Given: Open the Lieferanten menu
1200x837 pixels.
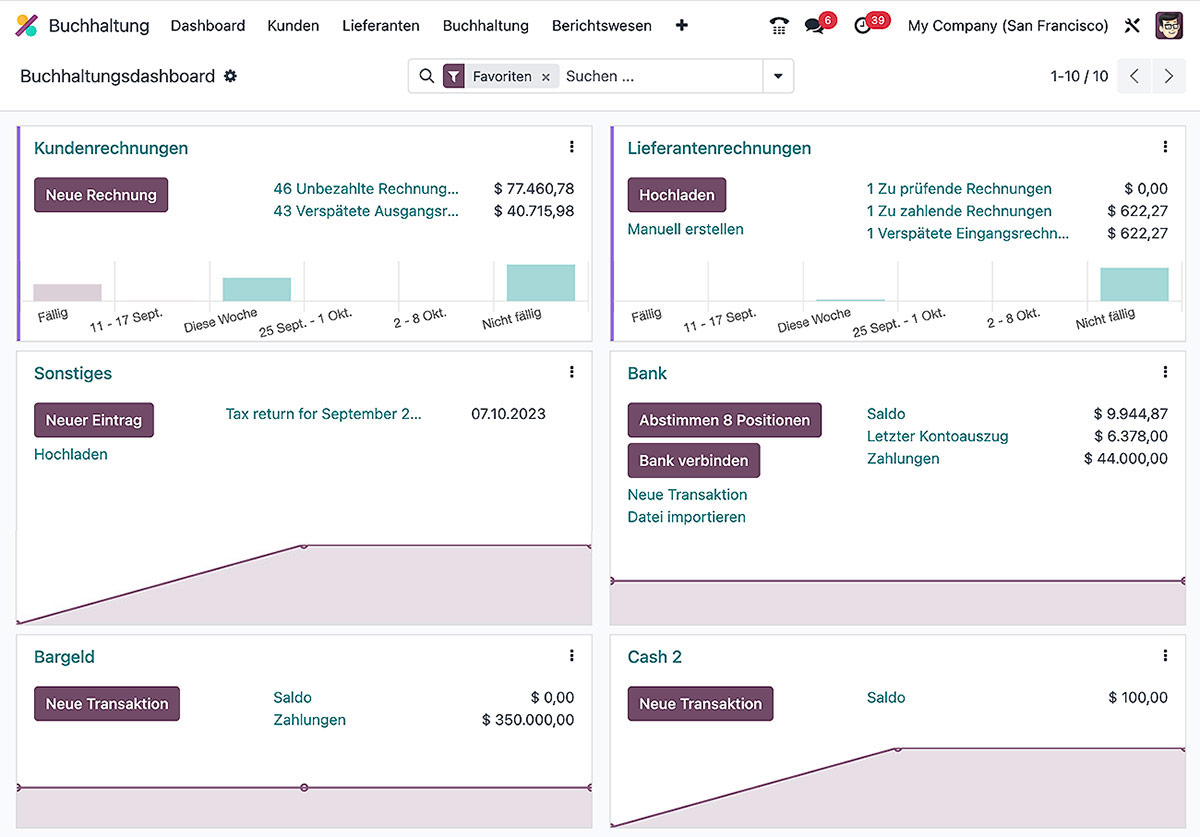Looking at the screenshot, I should coord(380,25).
